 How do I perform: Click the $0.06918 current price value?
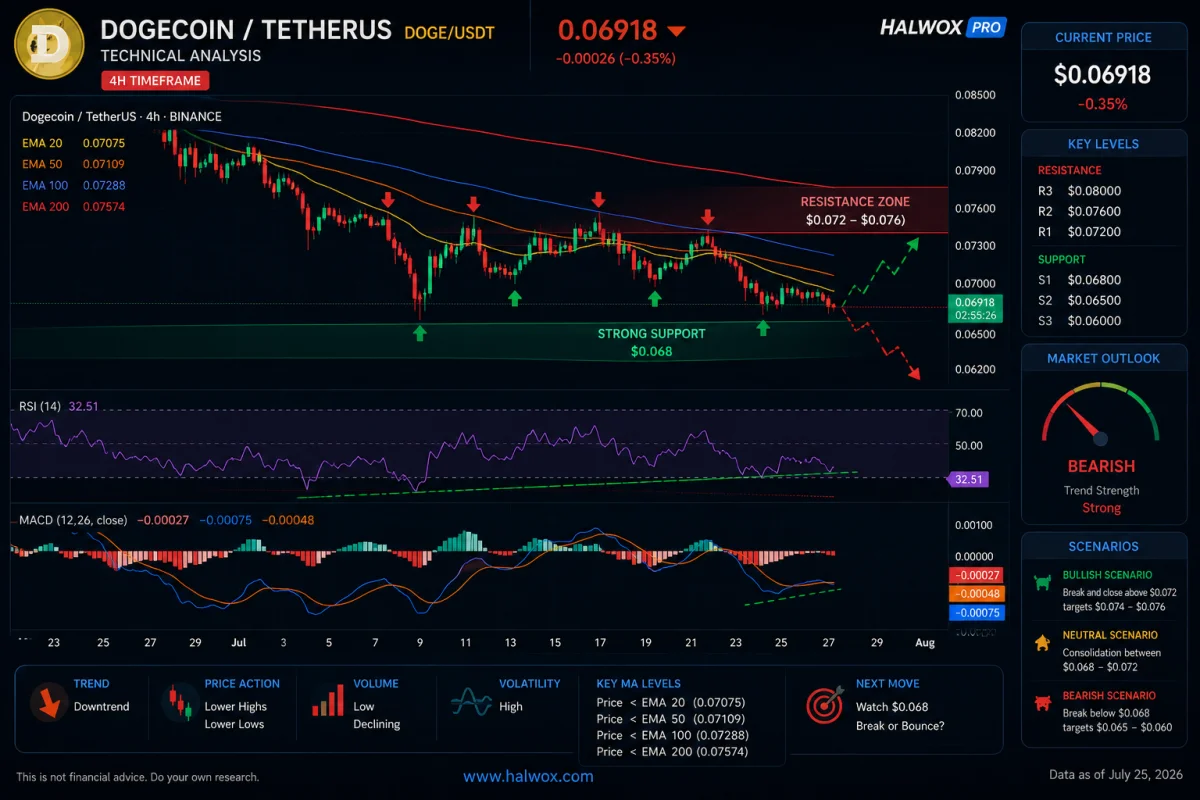tap(1102, 75)
